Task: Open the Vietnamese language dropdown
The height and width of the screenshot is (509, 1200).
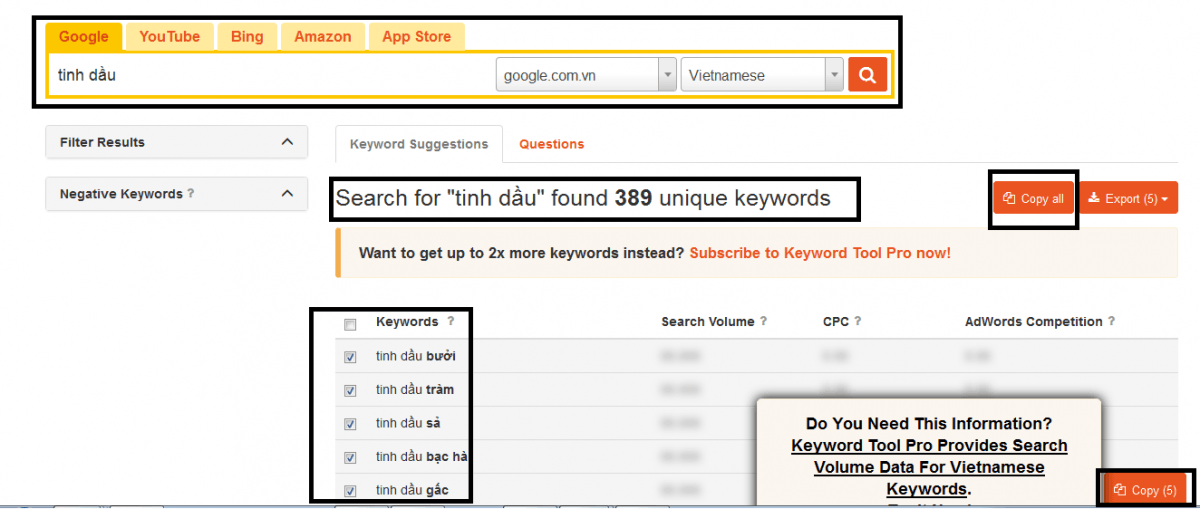Action: click(762, 75)
